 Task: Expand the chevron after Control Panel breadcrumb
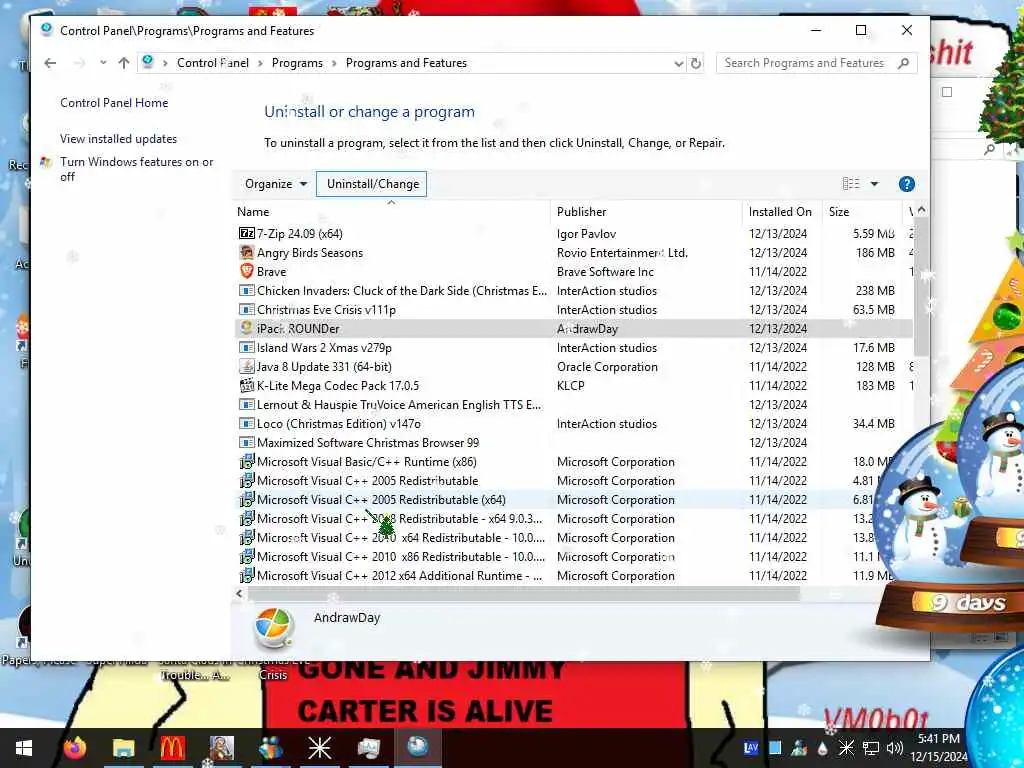click(260, 63)
